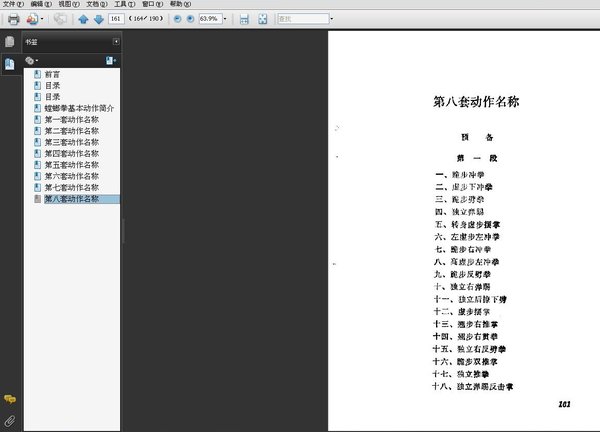Viewport: 600px width, 432px height.
Task: Click the fit-width scrolling mode icon
Action: (244, 19)
